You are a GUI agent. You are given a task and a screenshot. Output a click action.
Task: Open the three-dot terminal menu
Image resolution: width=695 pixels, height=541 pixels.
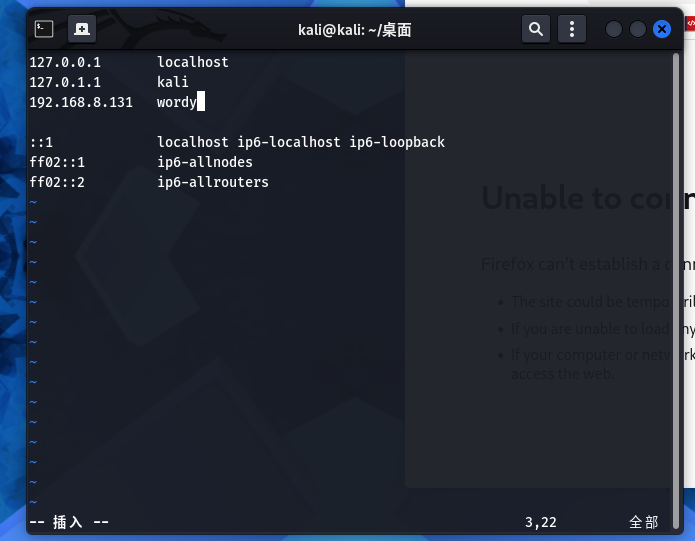coord(571,29)
